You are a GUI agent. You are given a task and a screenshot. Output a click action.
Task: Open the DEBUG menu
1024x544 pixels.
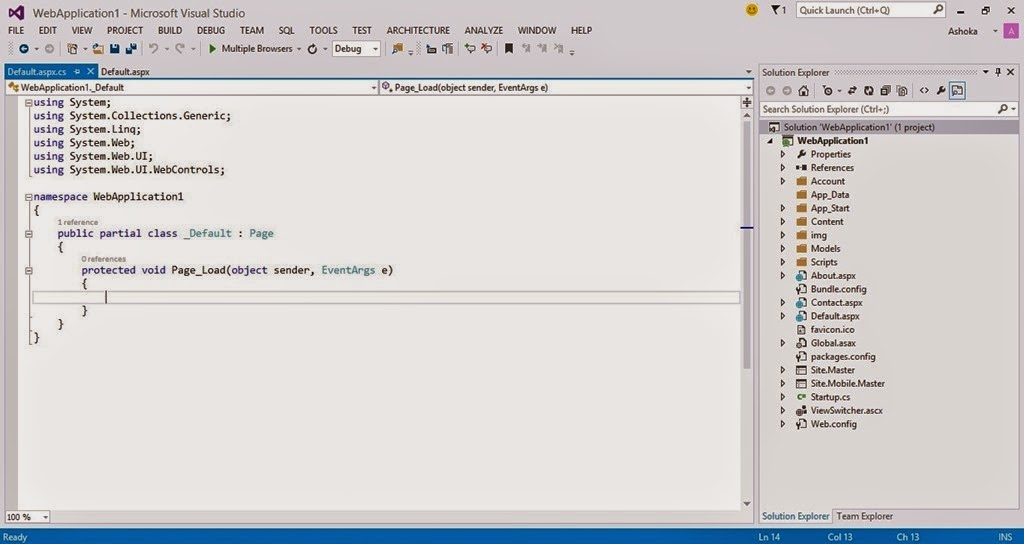[211, 30]
